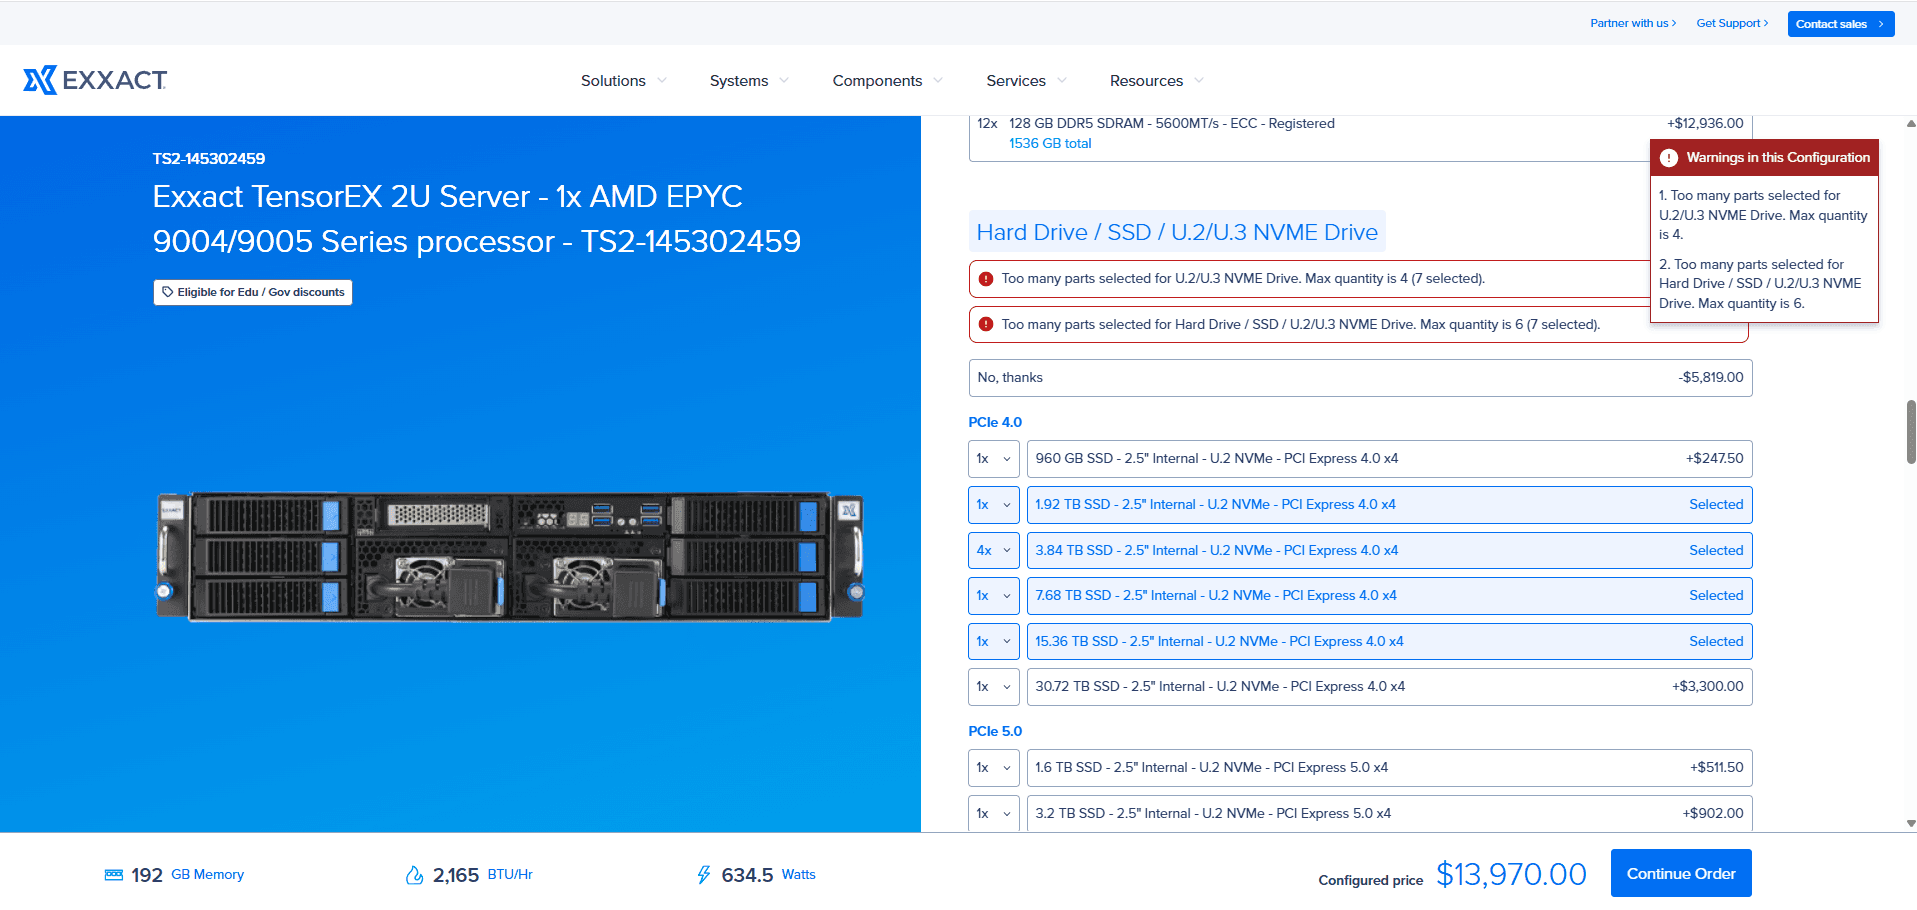This screenshot has width=1917, height=910.
Task: Click the flame icon beside BTU/Hr
Action: (414, 875)
